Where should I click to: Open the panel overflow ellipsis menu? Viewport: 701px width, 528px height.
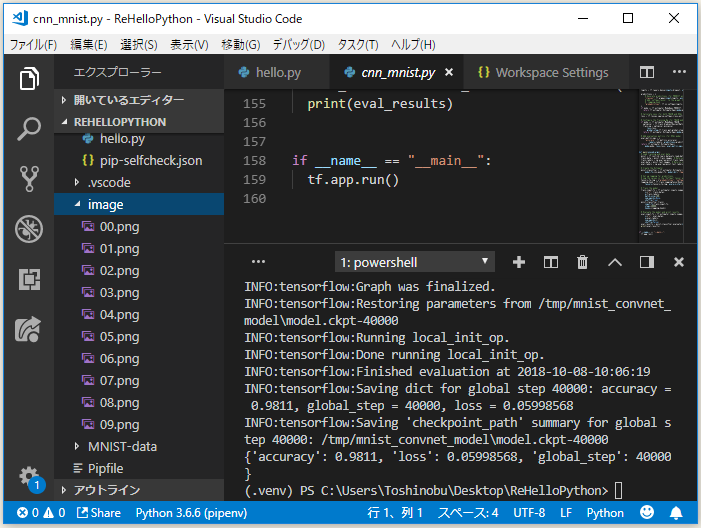click(x=258, y=262)
